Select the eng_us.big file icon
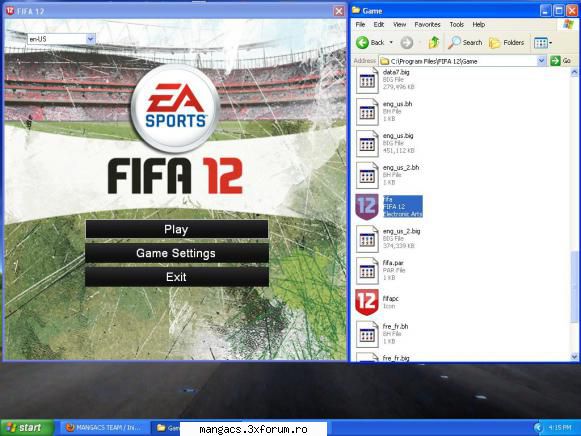The height and width of the screenshot is (436, 581). 367,144
